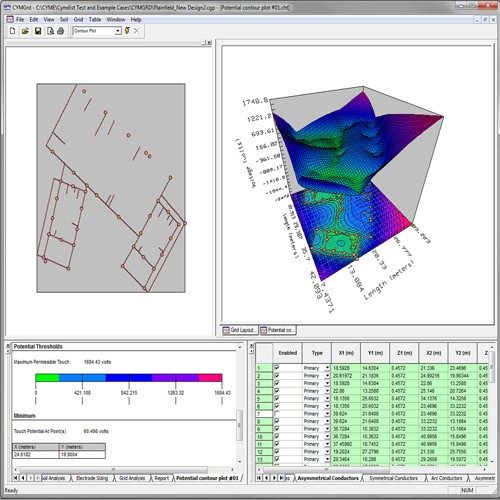Expand the Type dropdown in row 1
Viewport: 500px width, 500px height.
327,368
